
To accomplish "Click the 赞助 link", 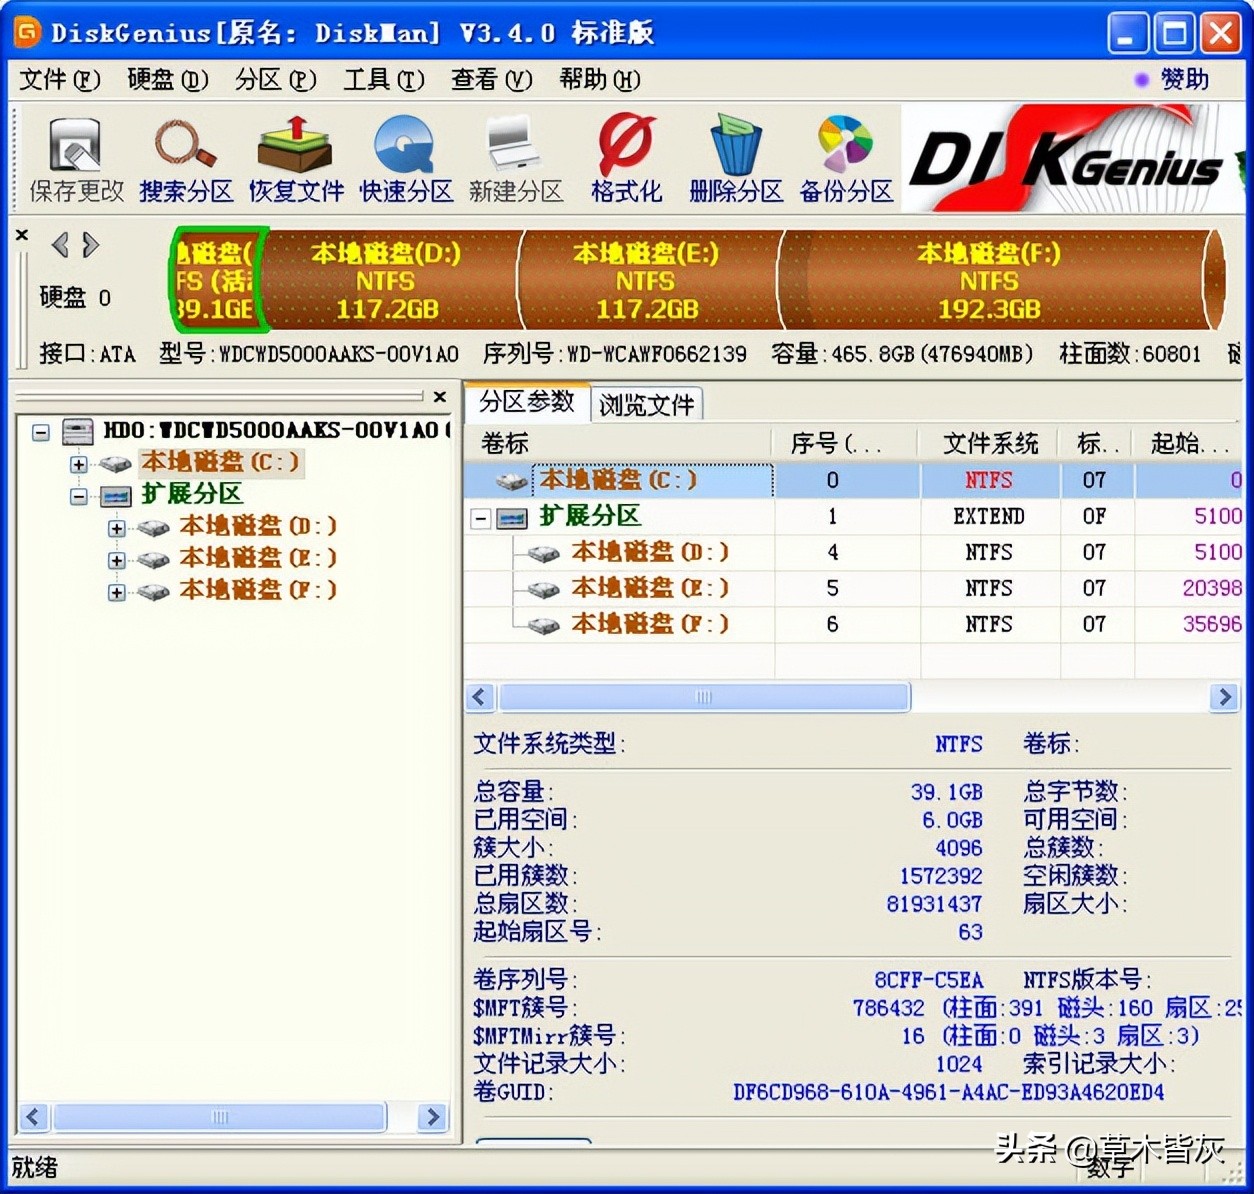I will [x=1183, y=80].
